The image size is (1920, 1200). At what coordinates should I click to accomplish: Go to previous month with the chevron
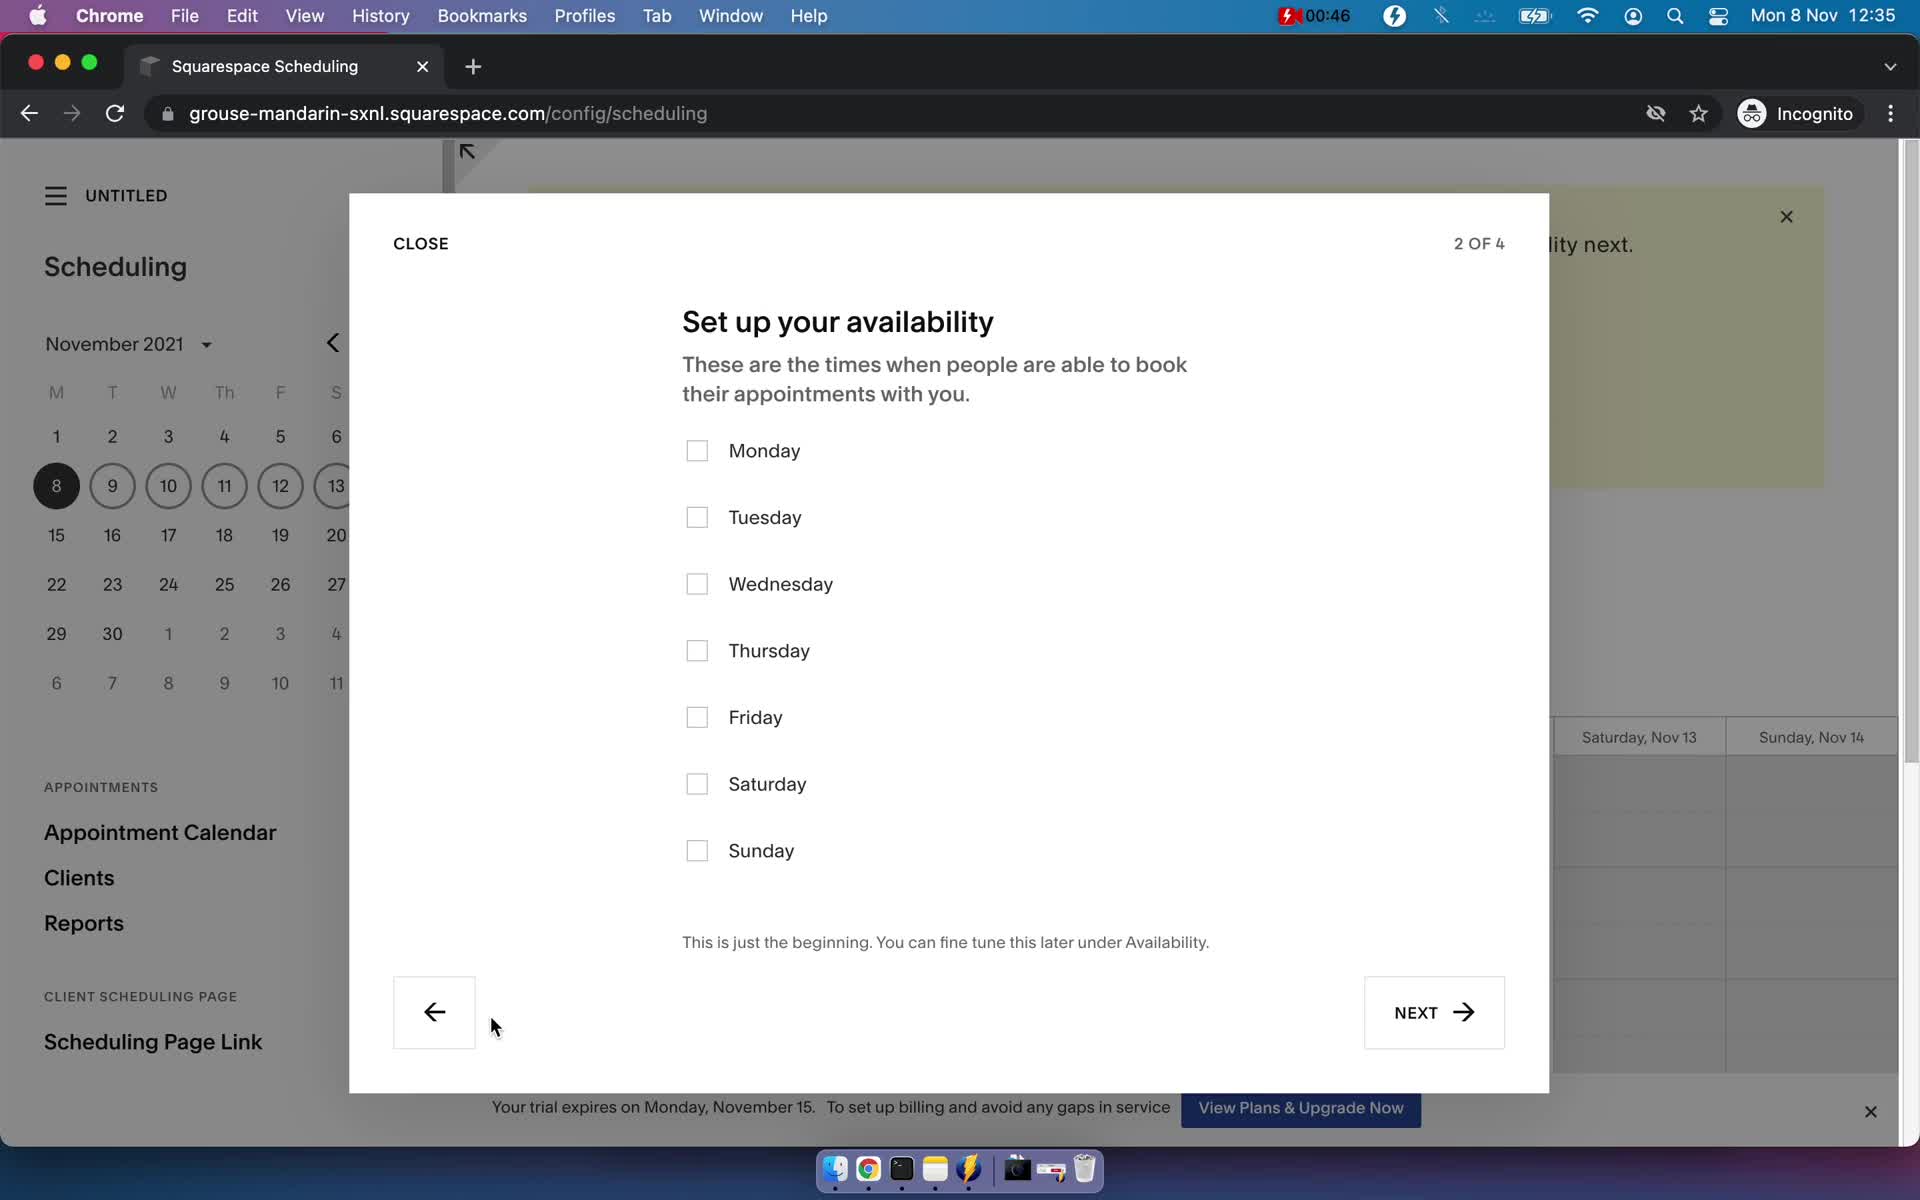tap(333, 343)
